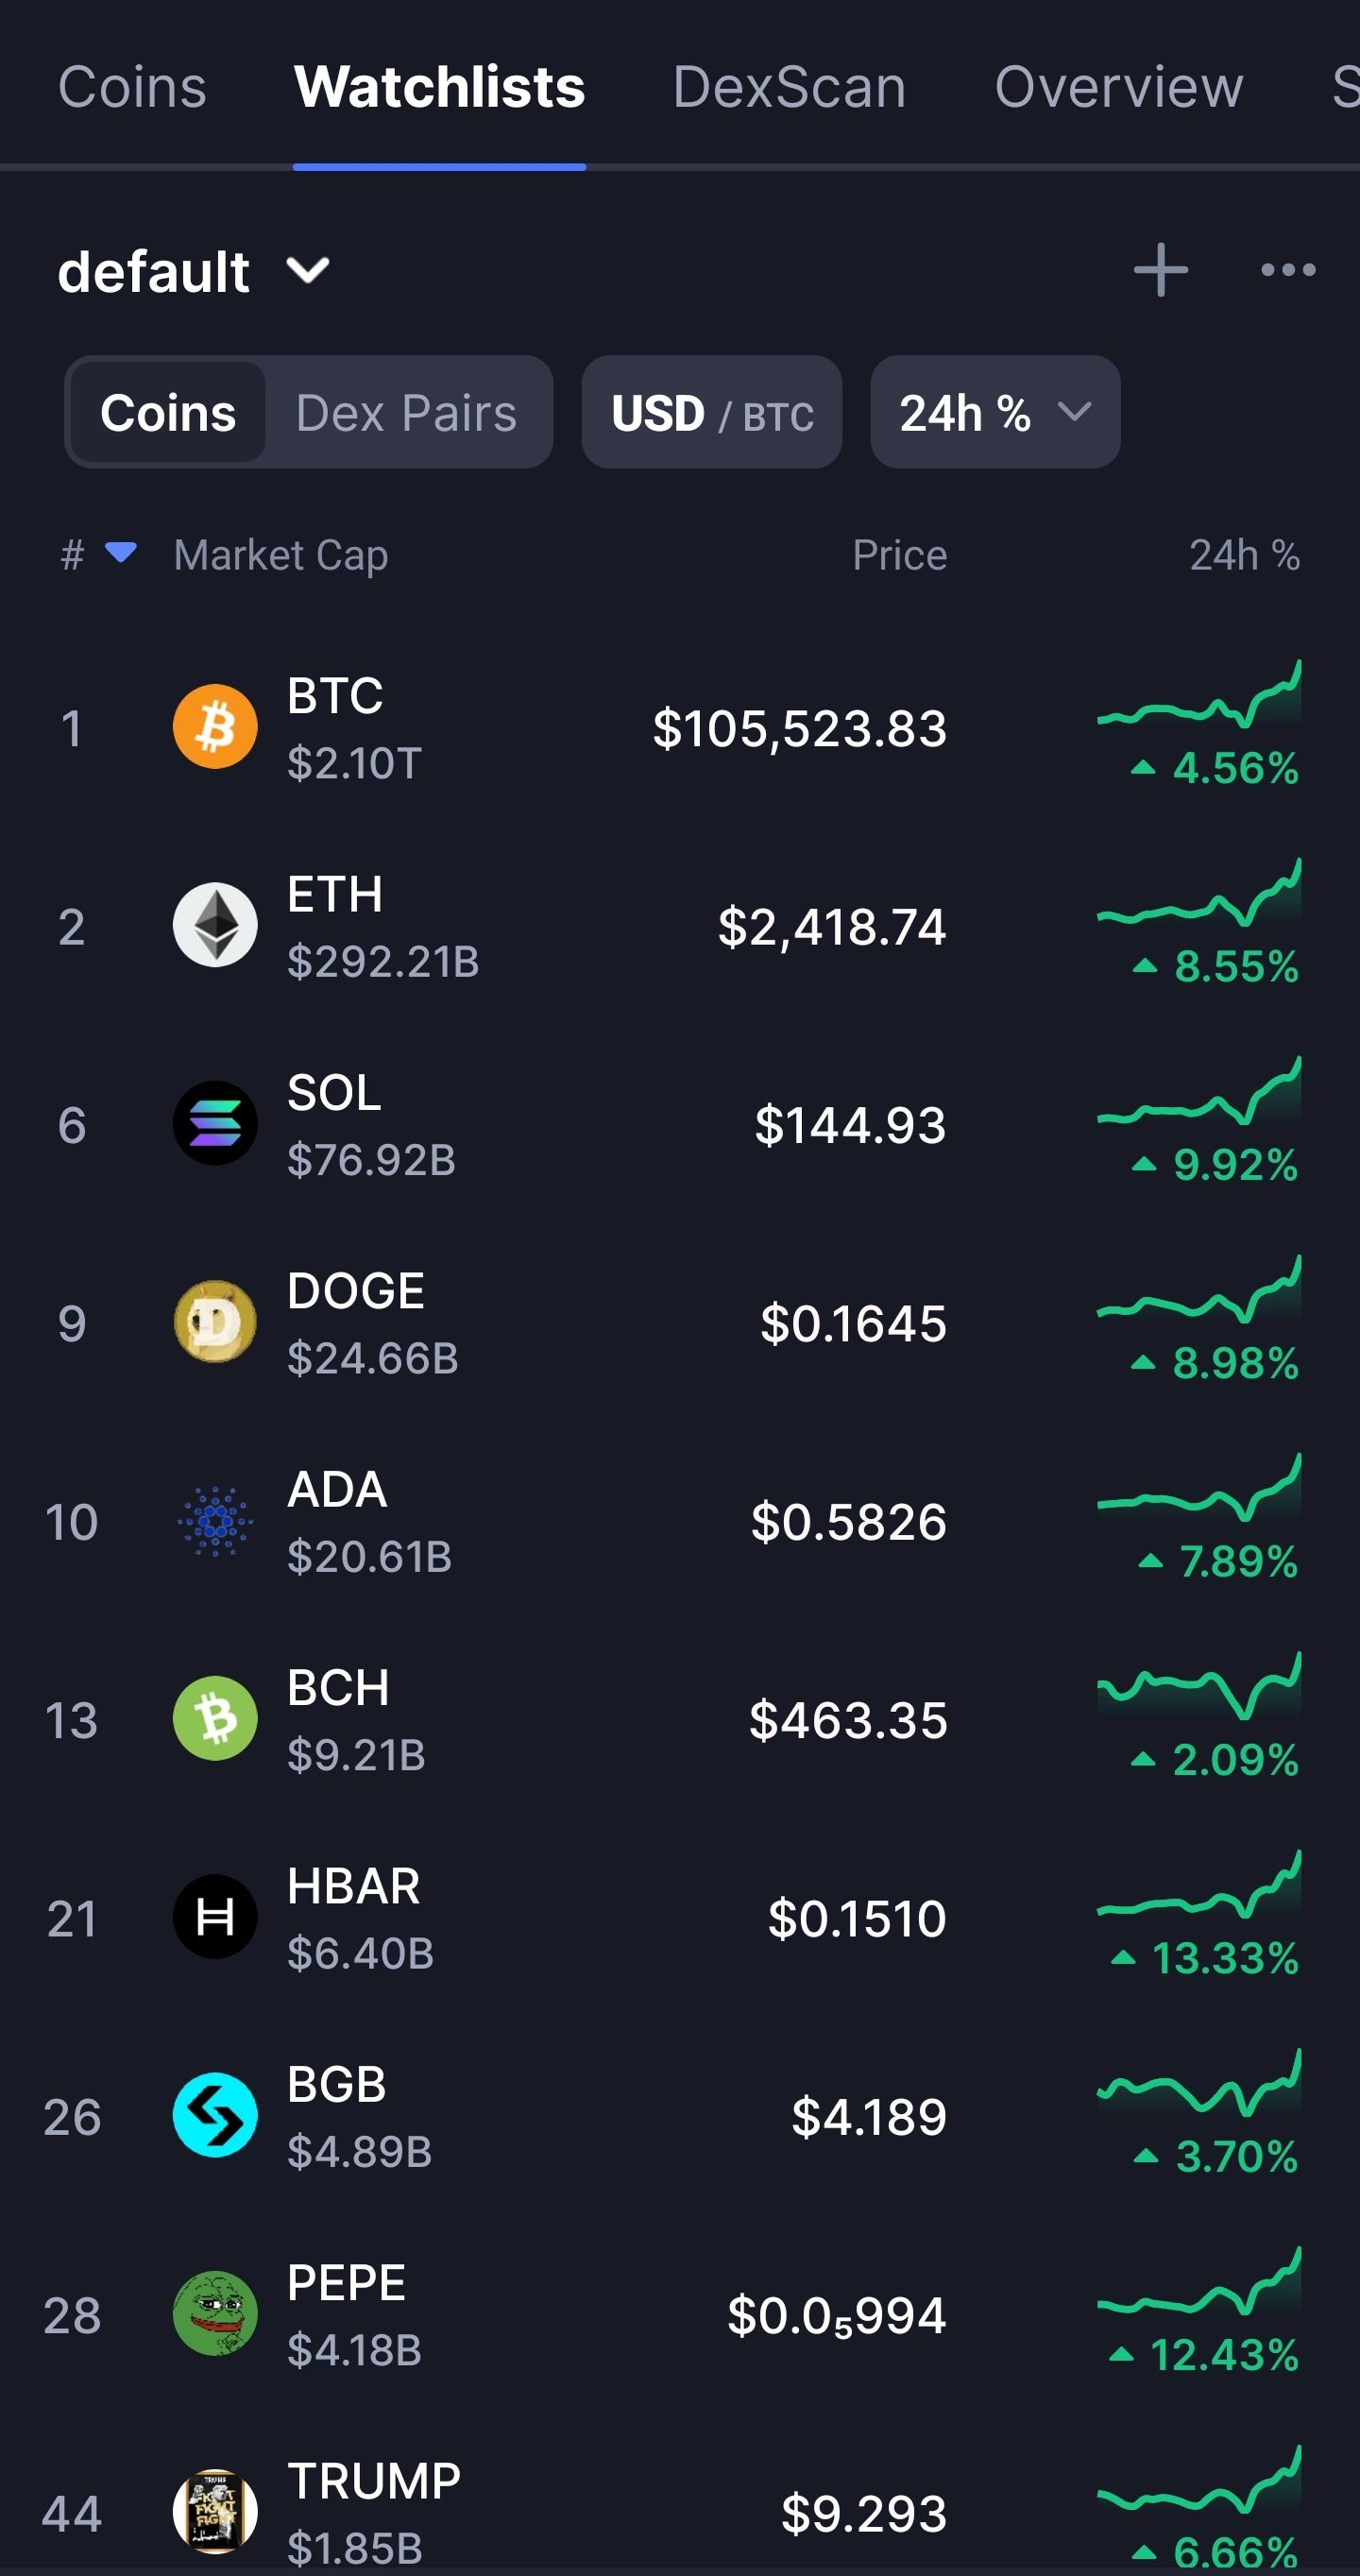Tap the Dogecoin DOGE coin logo
The height and width of the screenshot is (2576, 1360).
[215, 1322]
